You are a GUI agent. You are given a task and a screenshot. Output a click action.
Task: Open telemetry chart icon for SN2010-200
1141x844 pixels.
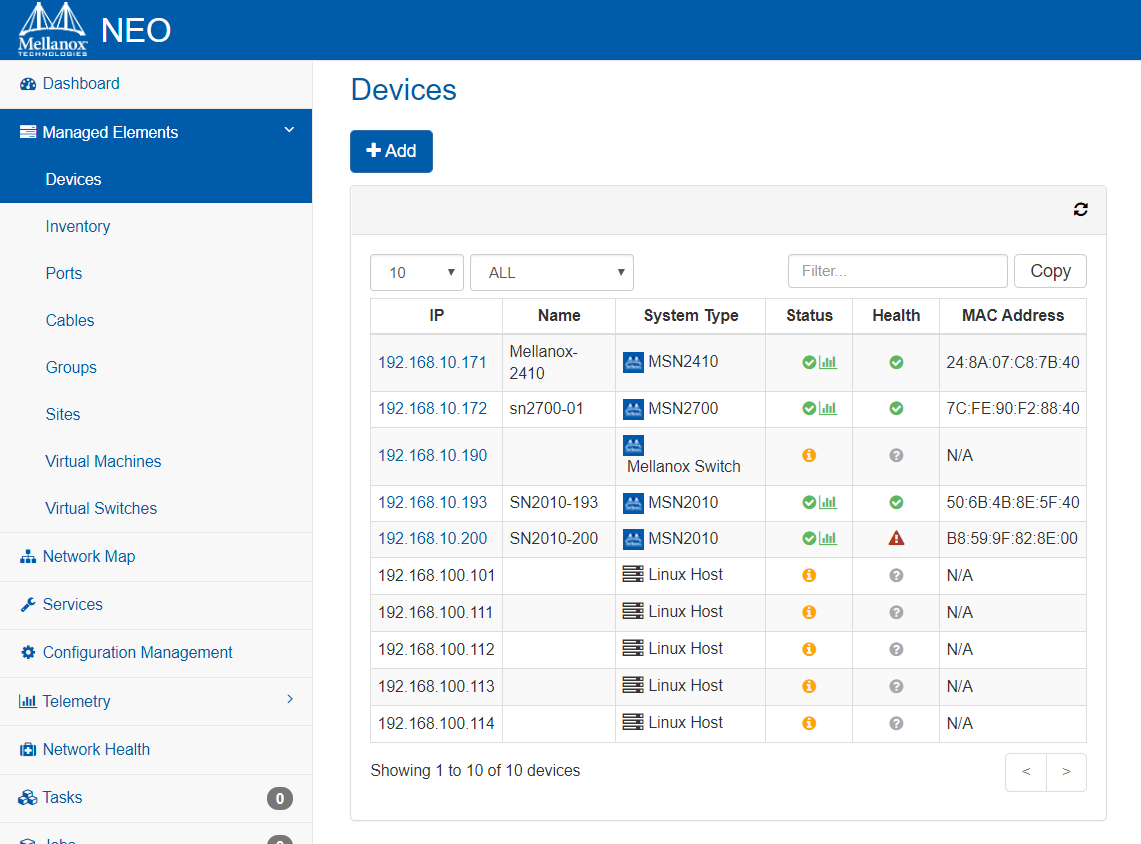tap(828, 538)
